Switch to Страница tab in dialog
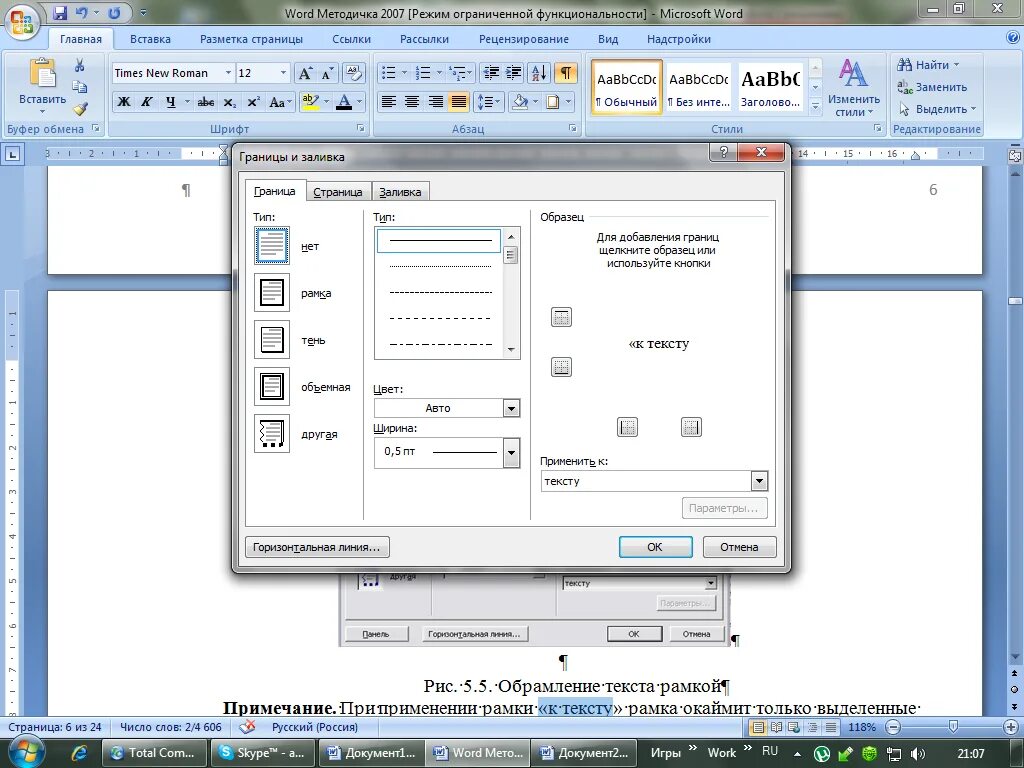This screenshot has height=768, width=1024. point(338,192)
